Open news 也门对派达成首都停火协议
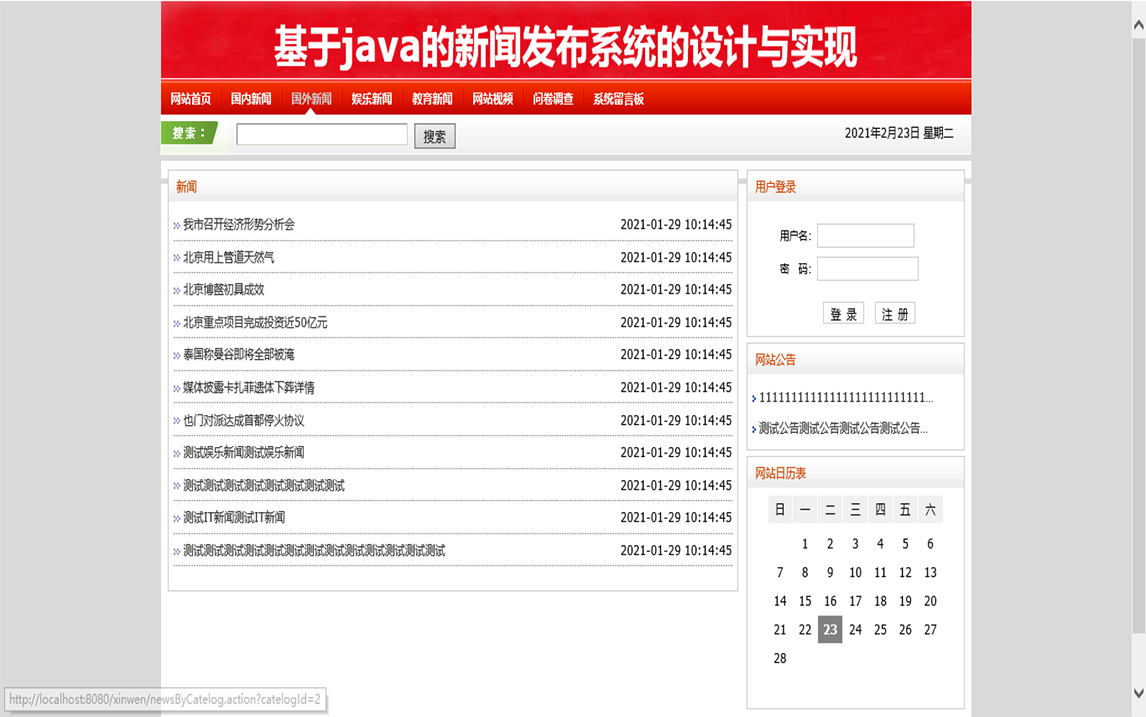This screenshot has height=717, width=1146. (243, 420)
